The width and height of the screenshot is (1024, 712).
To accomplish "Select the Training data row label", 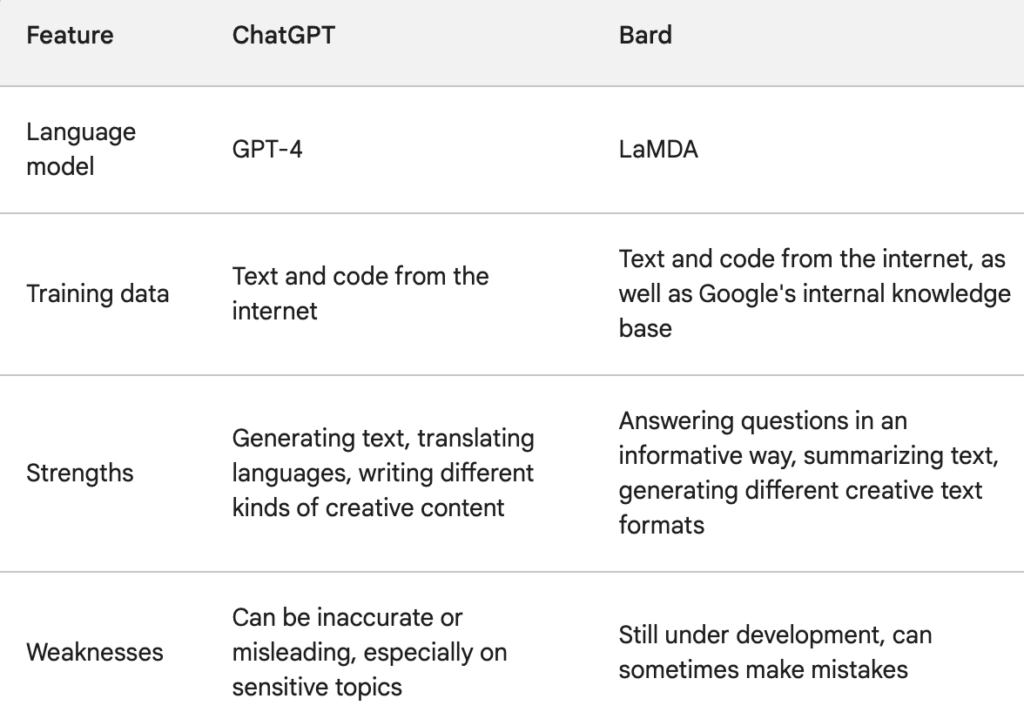I will pos(97,294).
